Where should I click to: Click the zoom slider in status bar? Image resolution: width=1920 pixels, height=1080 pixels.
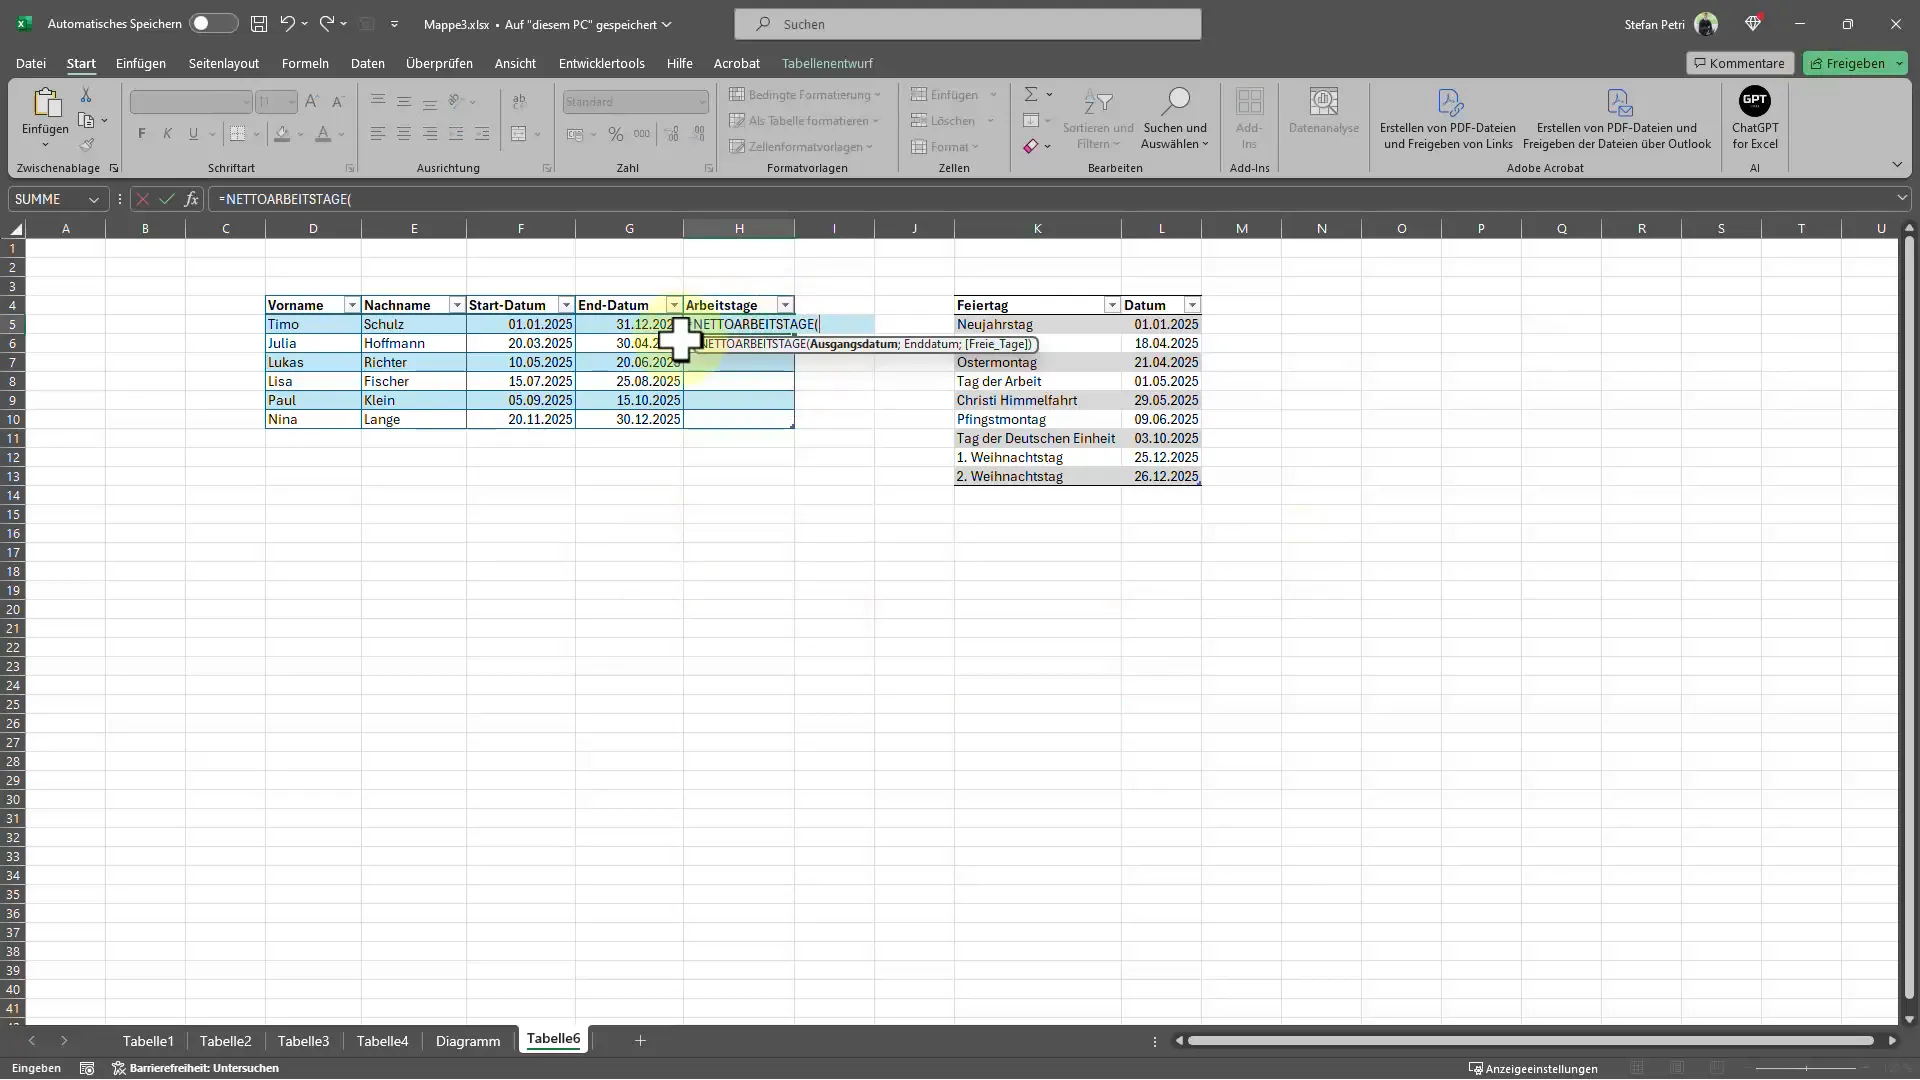(x=1806, y=1069)
